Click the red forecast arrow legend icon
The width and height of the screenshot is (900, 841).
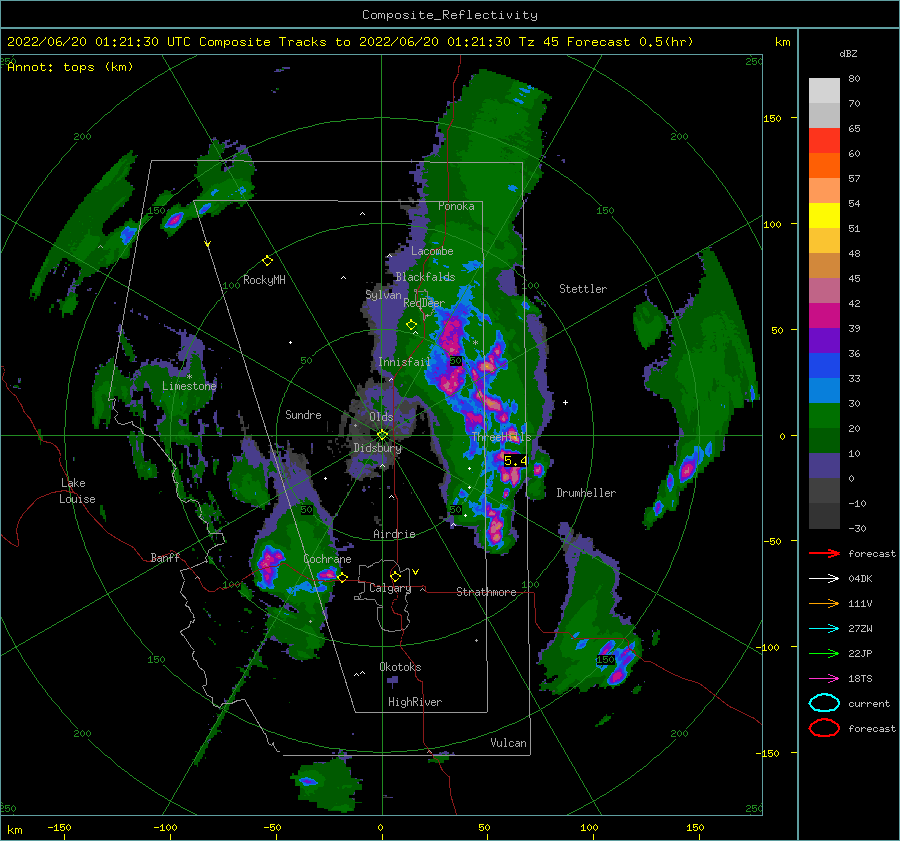pyautogui.click(x=824, y=553)
